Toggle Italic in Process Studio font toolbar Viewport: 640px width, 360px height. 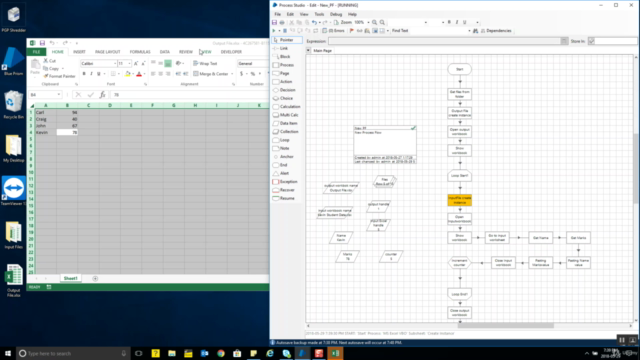pos(457,22)
